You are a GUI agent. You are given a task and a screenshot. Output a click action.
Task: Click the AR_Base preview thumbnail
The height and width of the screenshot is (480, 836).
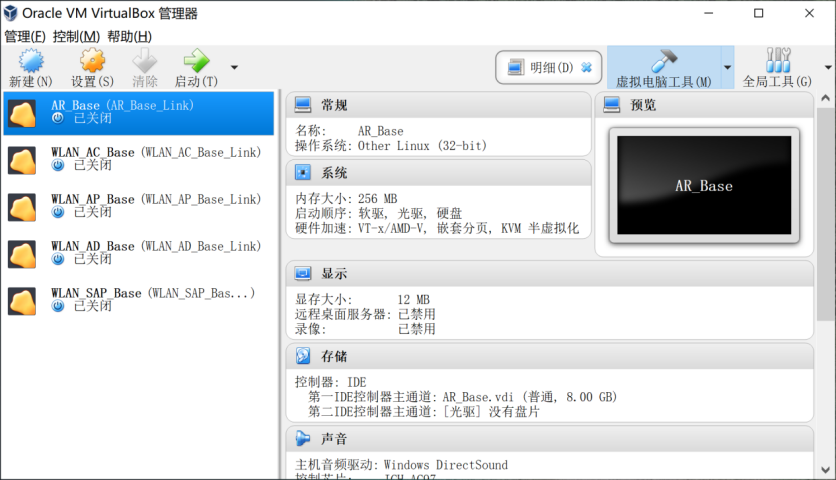[704, 185]
